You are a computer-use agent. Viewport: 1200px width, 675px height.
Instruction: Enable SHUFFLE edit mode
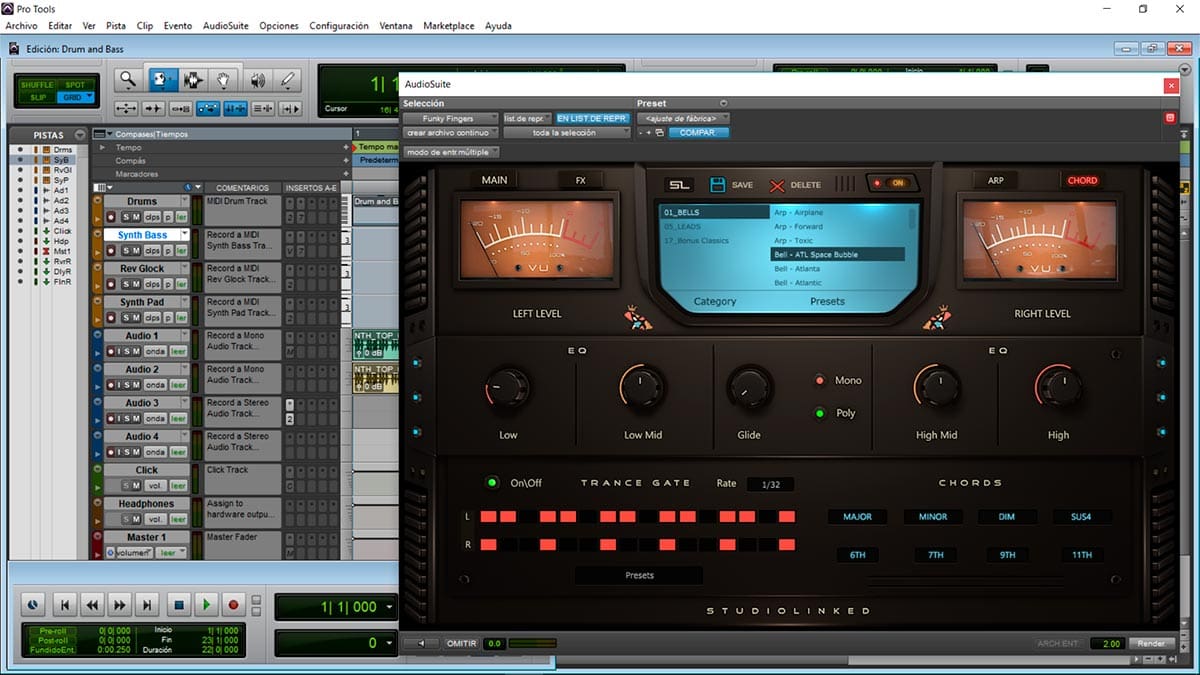[38, 85]
